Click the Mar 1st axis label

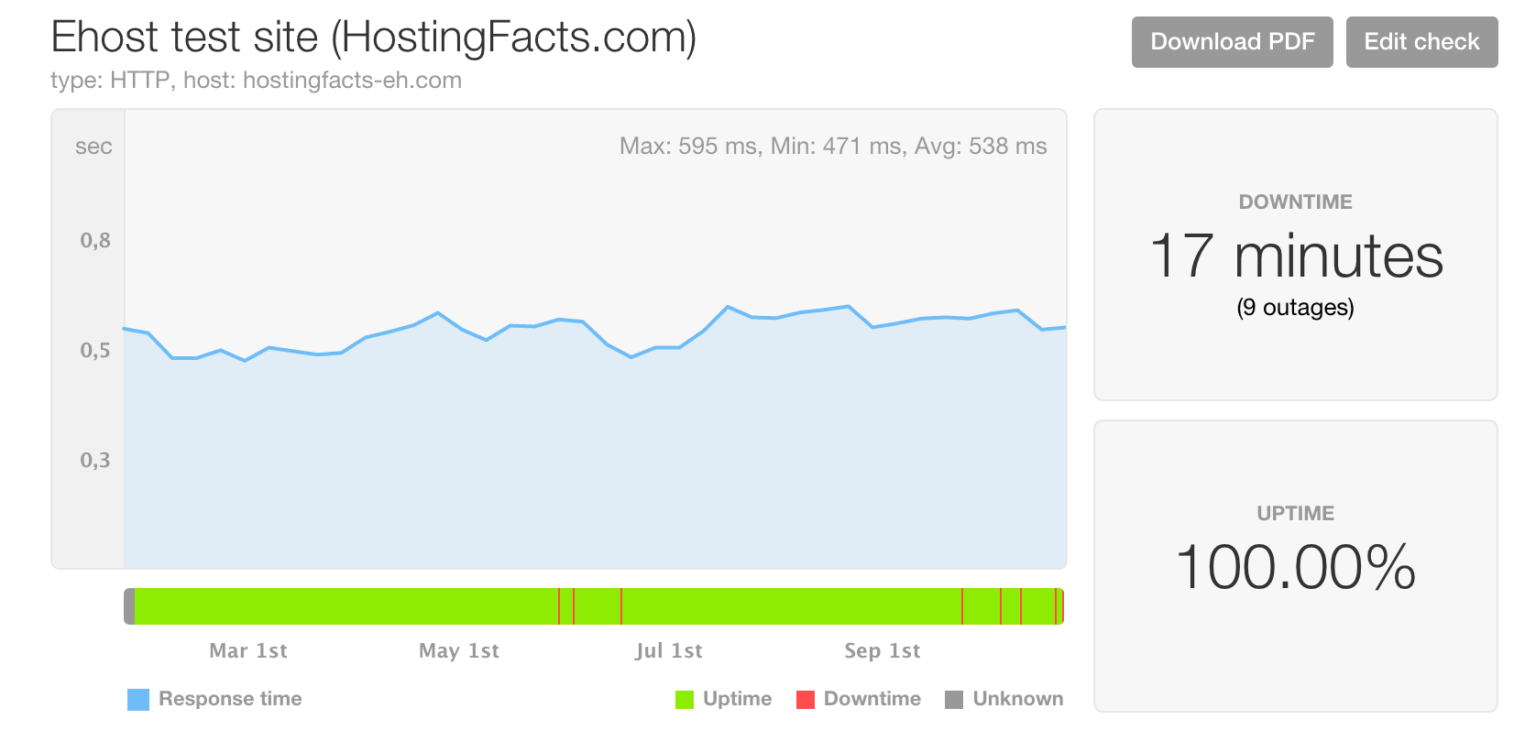pos(248,651)
